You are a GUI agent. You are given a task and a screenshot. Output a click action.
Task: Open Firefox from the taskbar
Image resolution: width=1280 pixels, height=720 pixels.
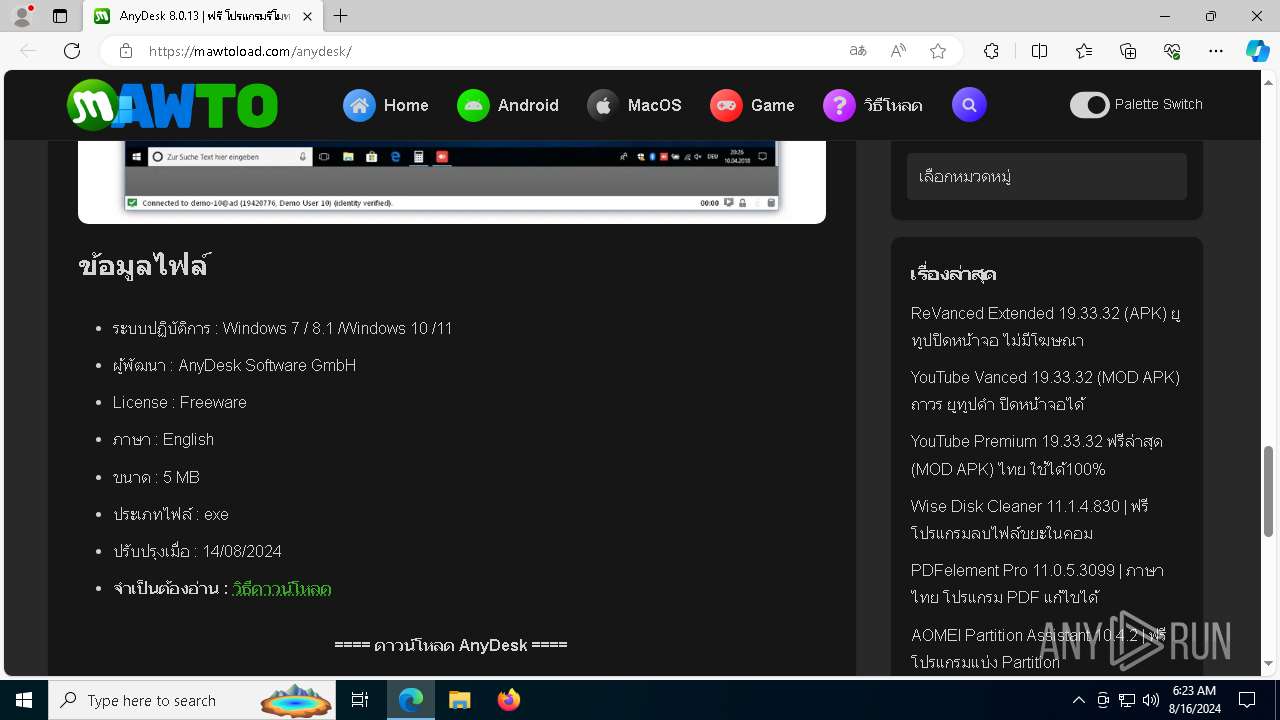[509, 700]
